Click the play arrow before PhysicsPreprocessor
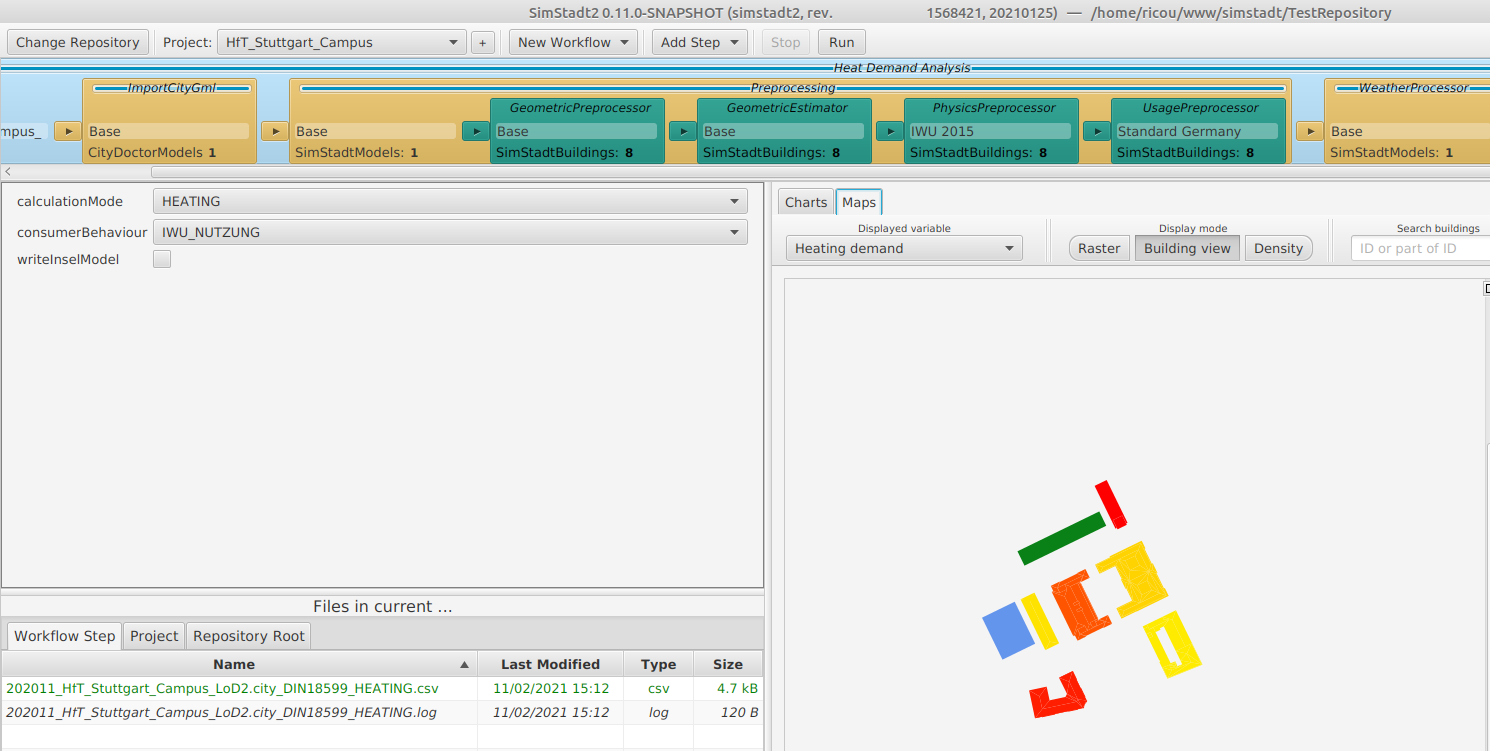Viewport: 1490px width, 751px height. point(889,131)
